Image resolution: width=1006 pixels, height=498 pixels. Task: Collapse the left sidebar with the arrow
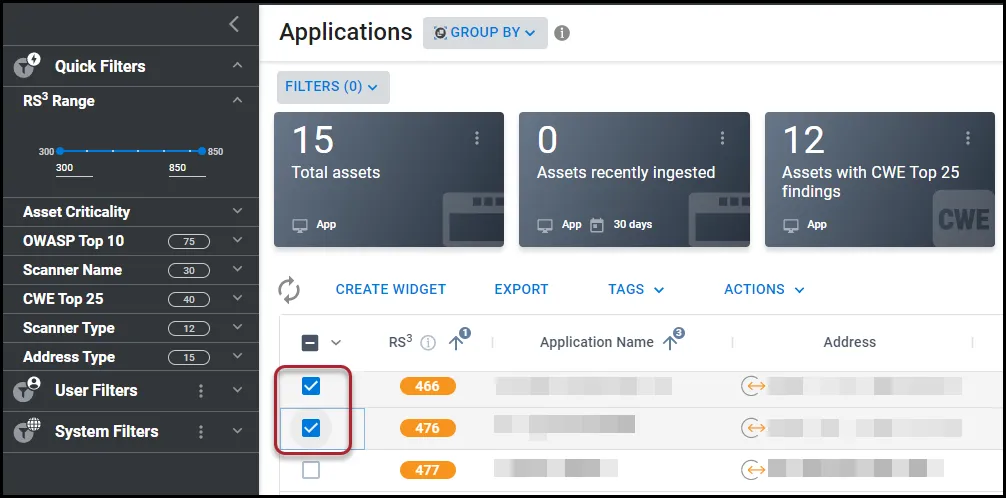click(x=234, y=24)
